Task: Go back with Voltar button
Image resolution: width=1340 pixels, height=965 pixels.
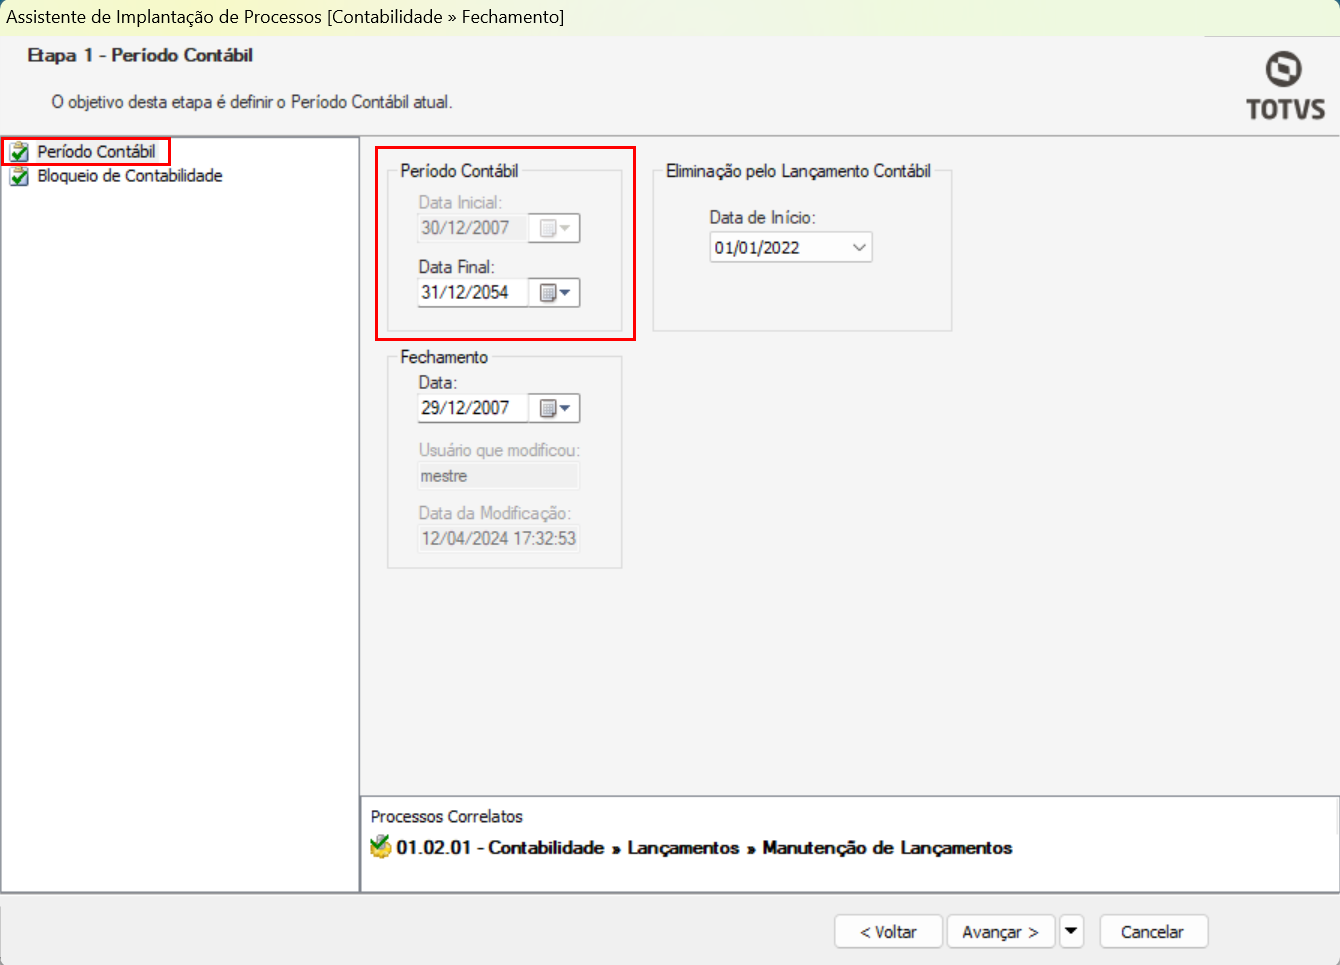Action: pyautogui.click(x=889, y=932)
